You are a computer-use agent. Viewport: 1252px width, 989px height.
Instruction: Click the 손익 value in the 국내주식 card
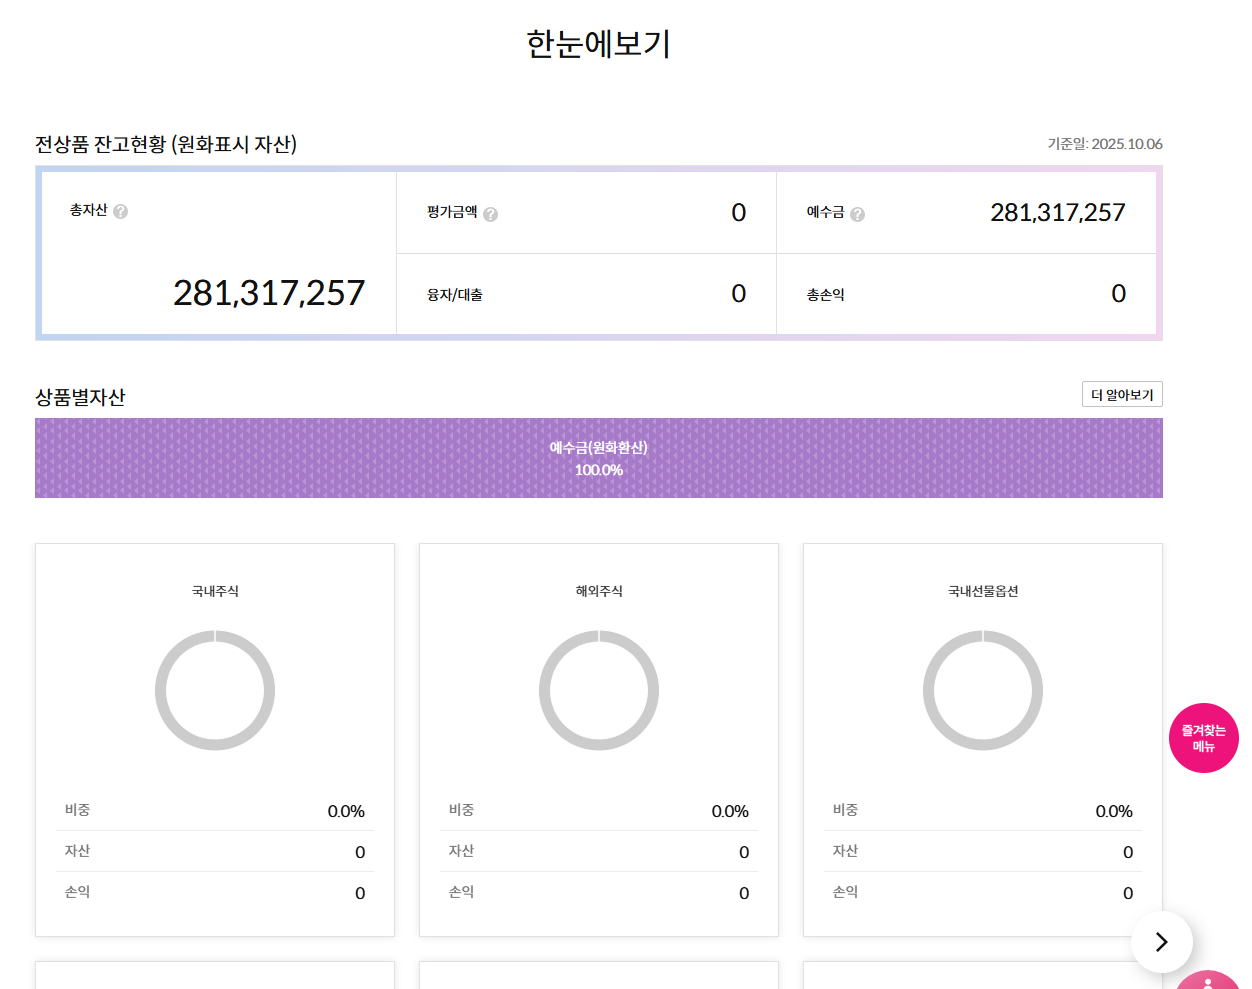tap(359, 892)
